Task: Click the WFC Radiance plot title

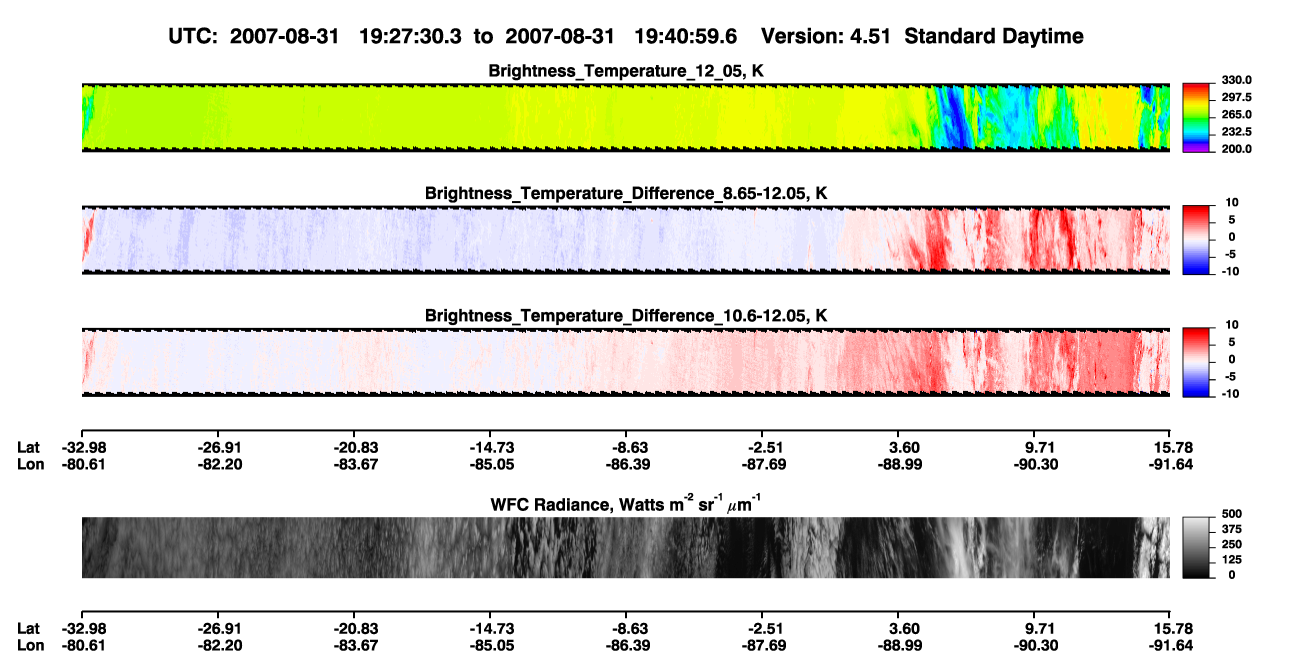Action: [626, 504]
